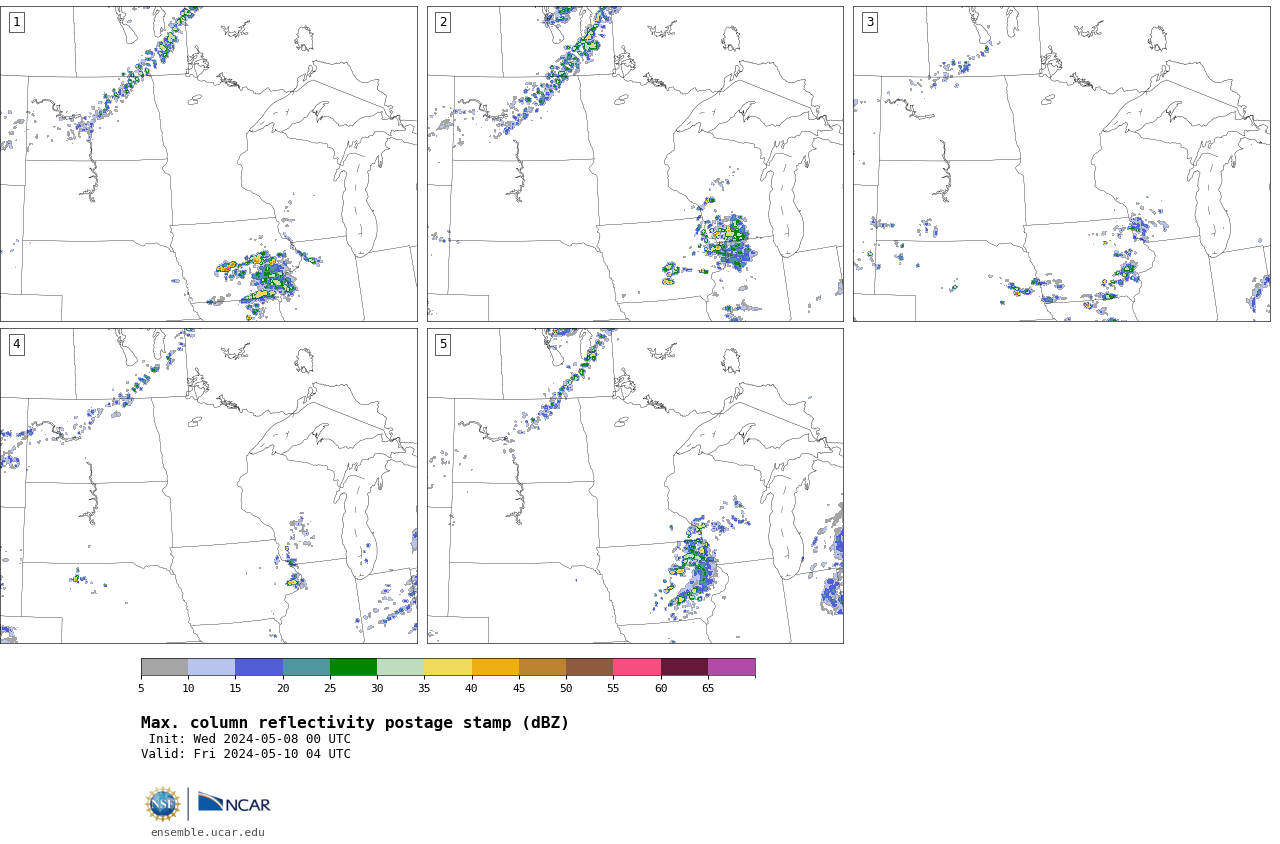
Task: Click the panel number label 3
Action: point(869,22)
